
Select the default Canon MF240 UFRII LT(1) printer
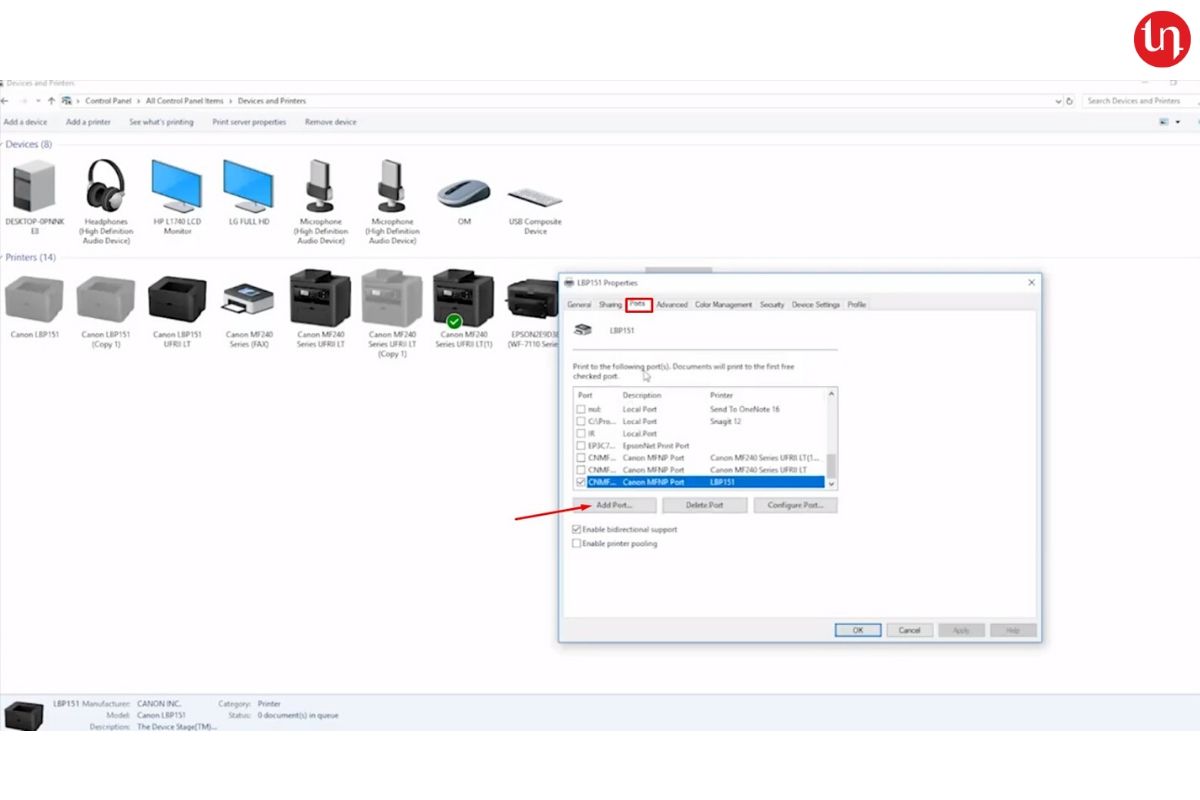coord(464,298)
